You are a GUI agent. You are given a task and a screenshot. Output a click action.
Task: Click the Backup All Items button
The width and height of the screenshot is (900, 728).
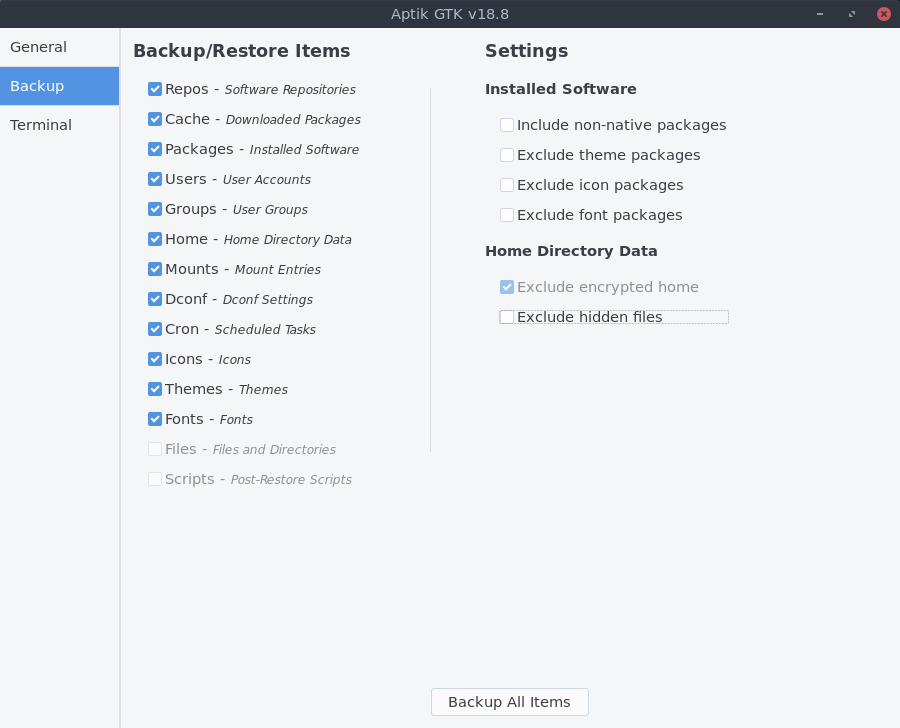(x=509, y=702)
